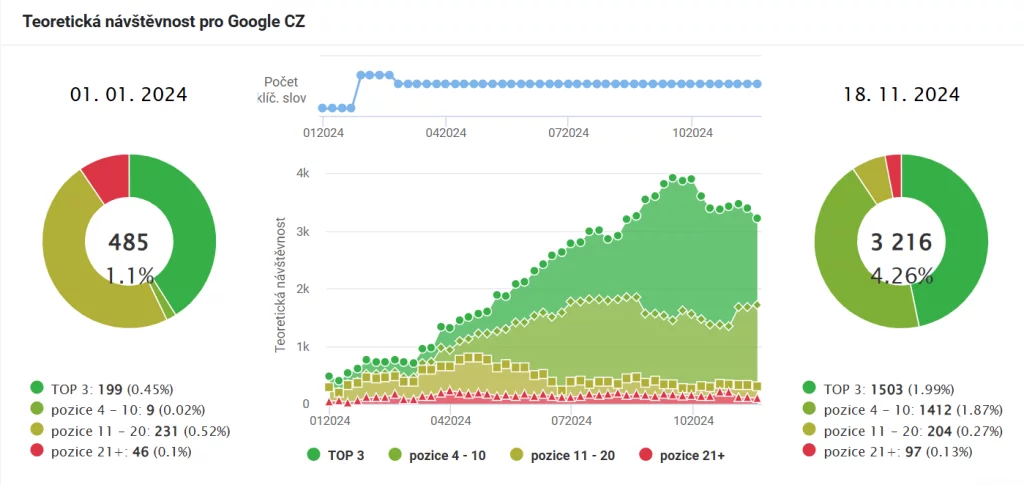Click the 01. 01. 2024 date heading
Screen dimensions: 1024x485
(128, 95)
